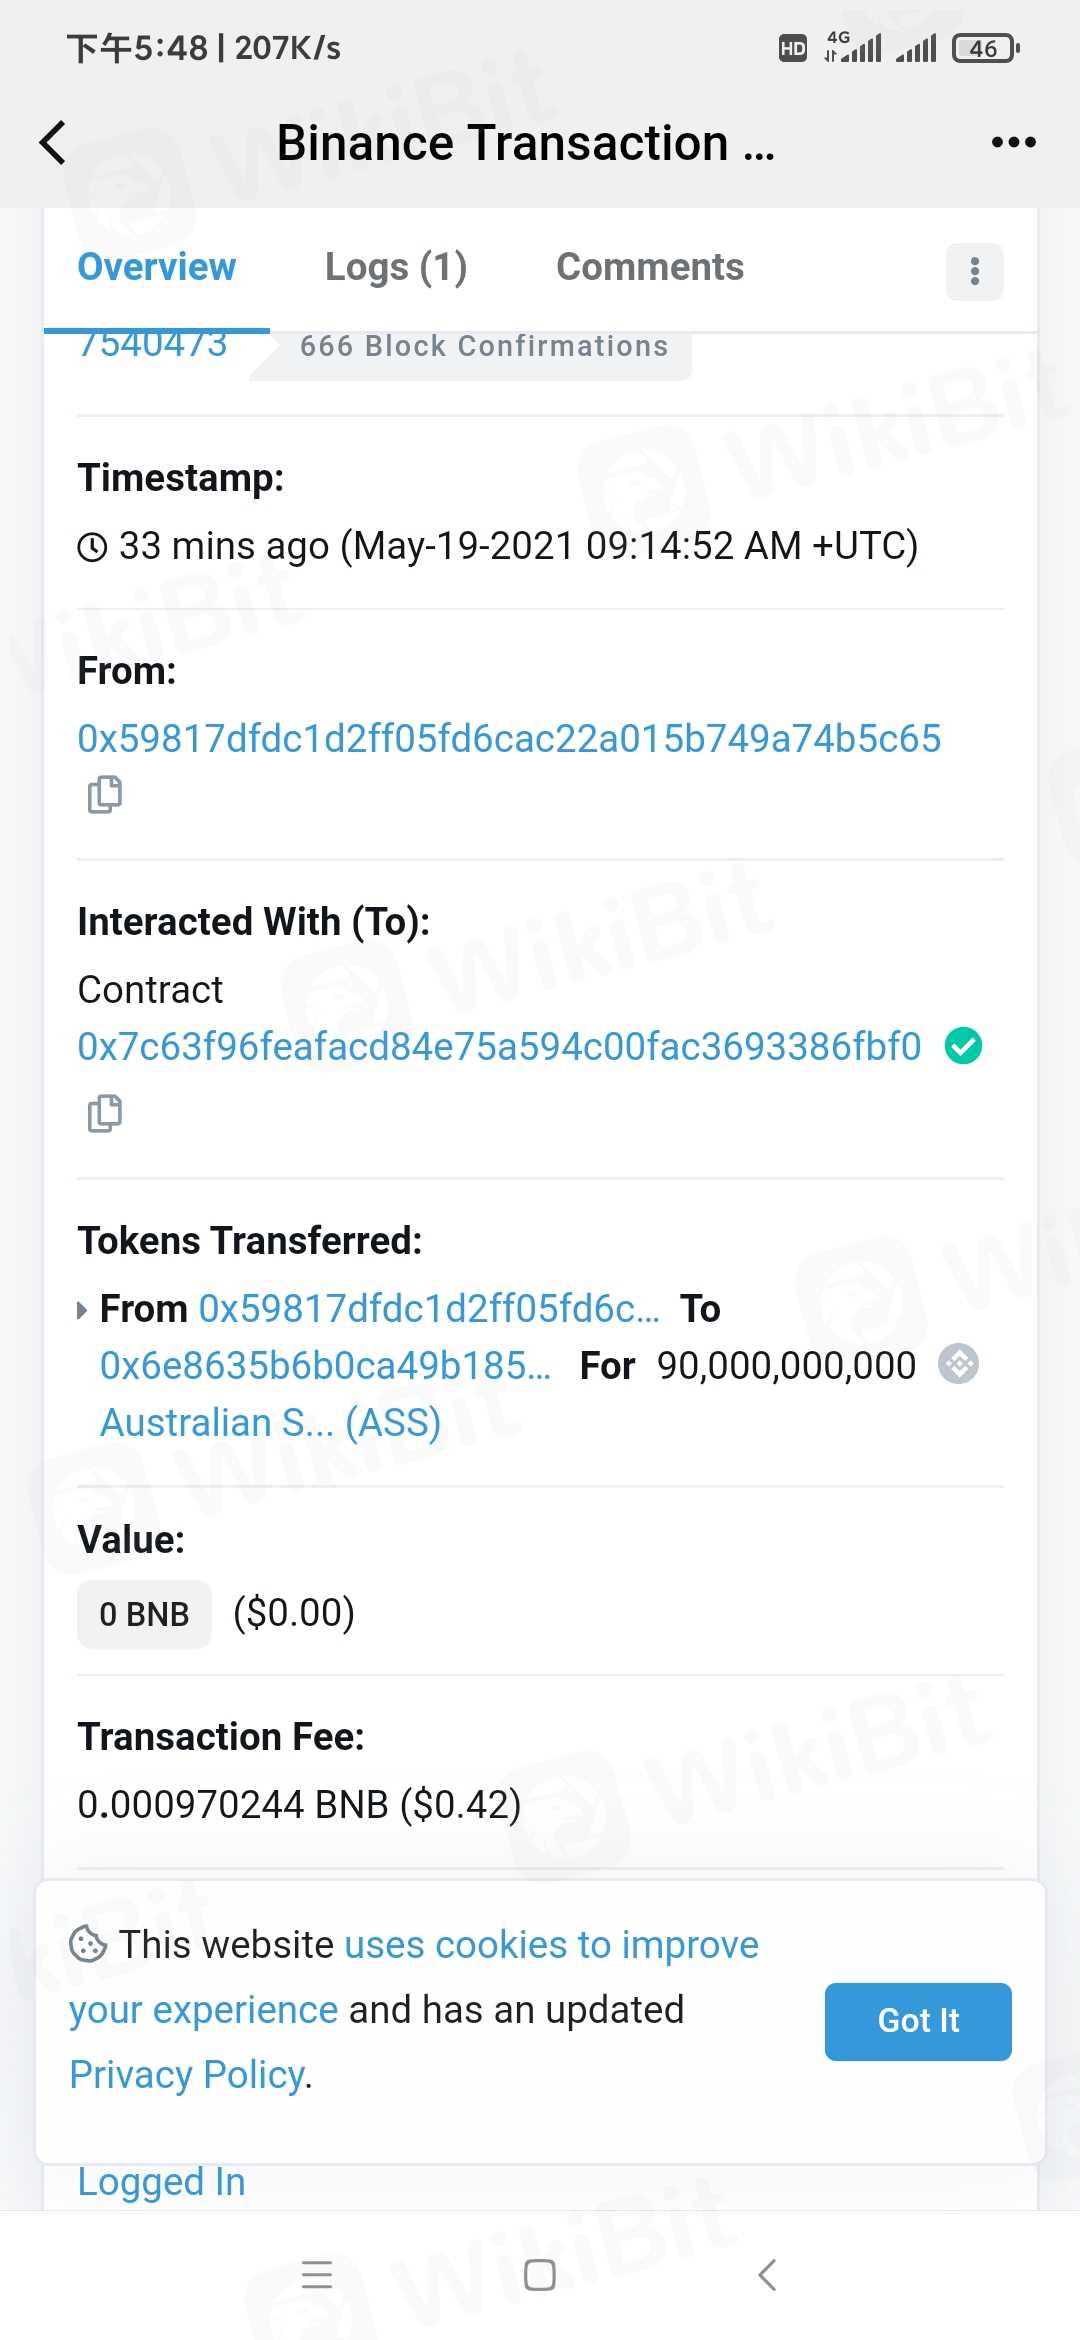The width and height of the screenshot is (1080, 2340).
Task: Open the Privacy Policy link
Action: click(187, 2075)
